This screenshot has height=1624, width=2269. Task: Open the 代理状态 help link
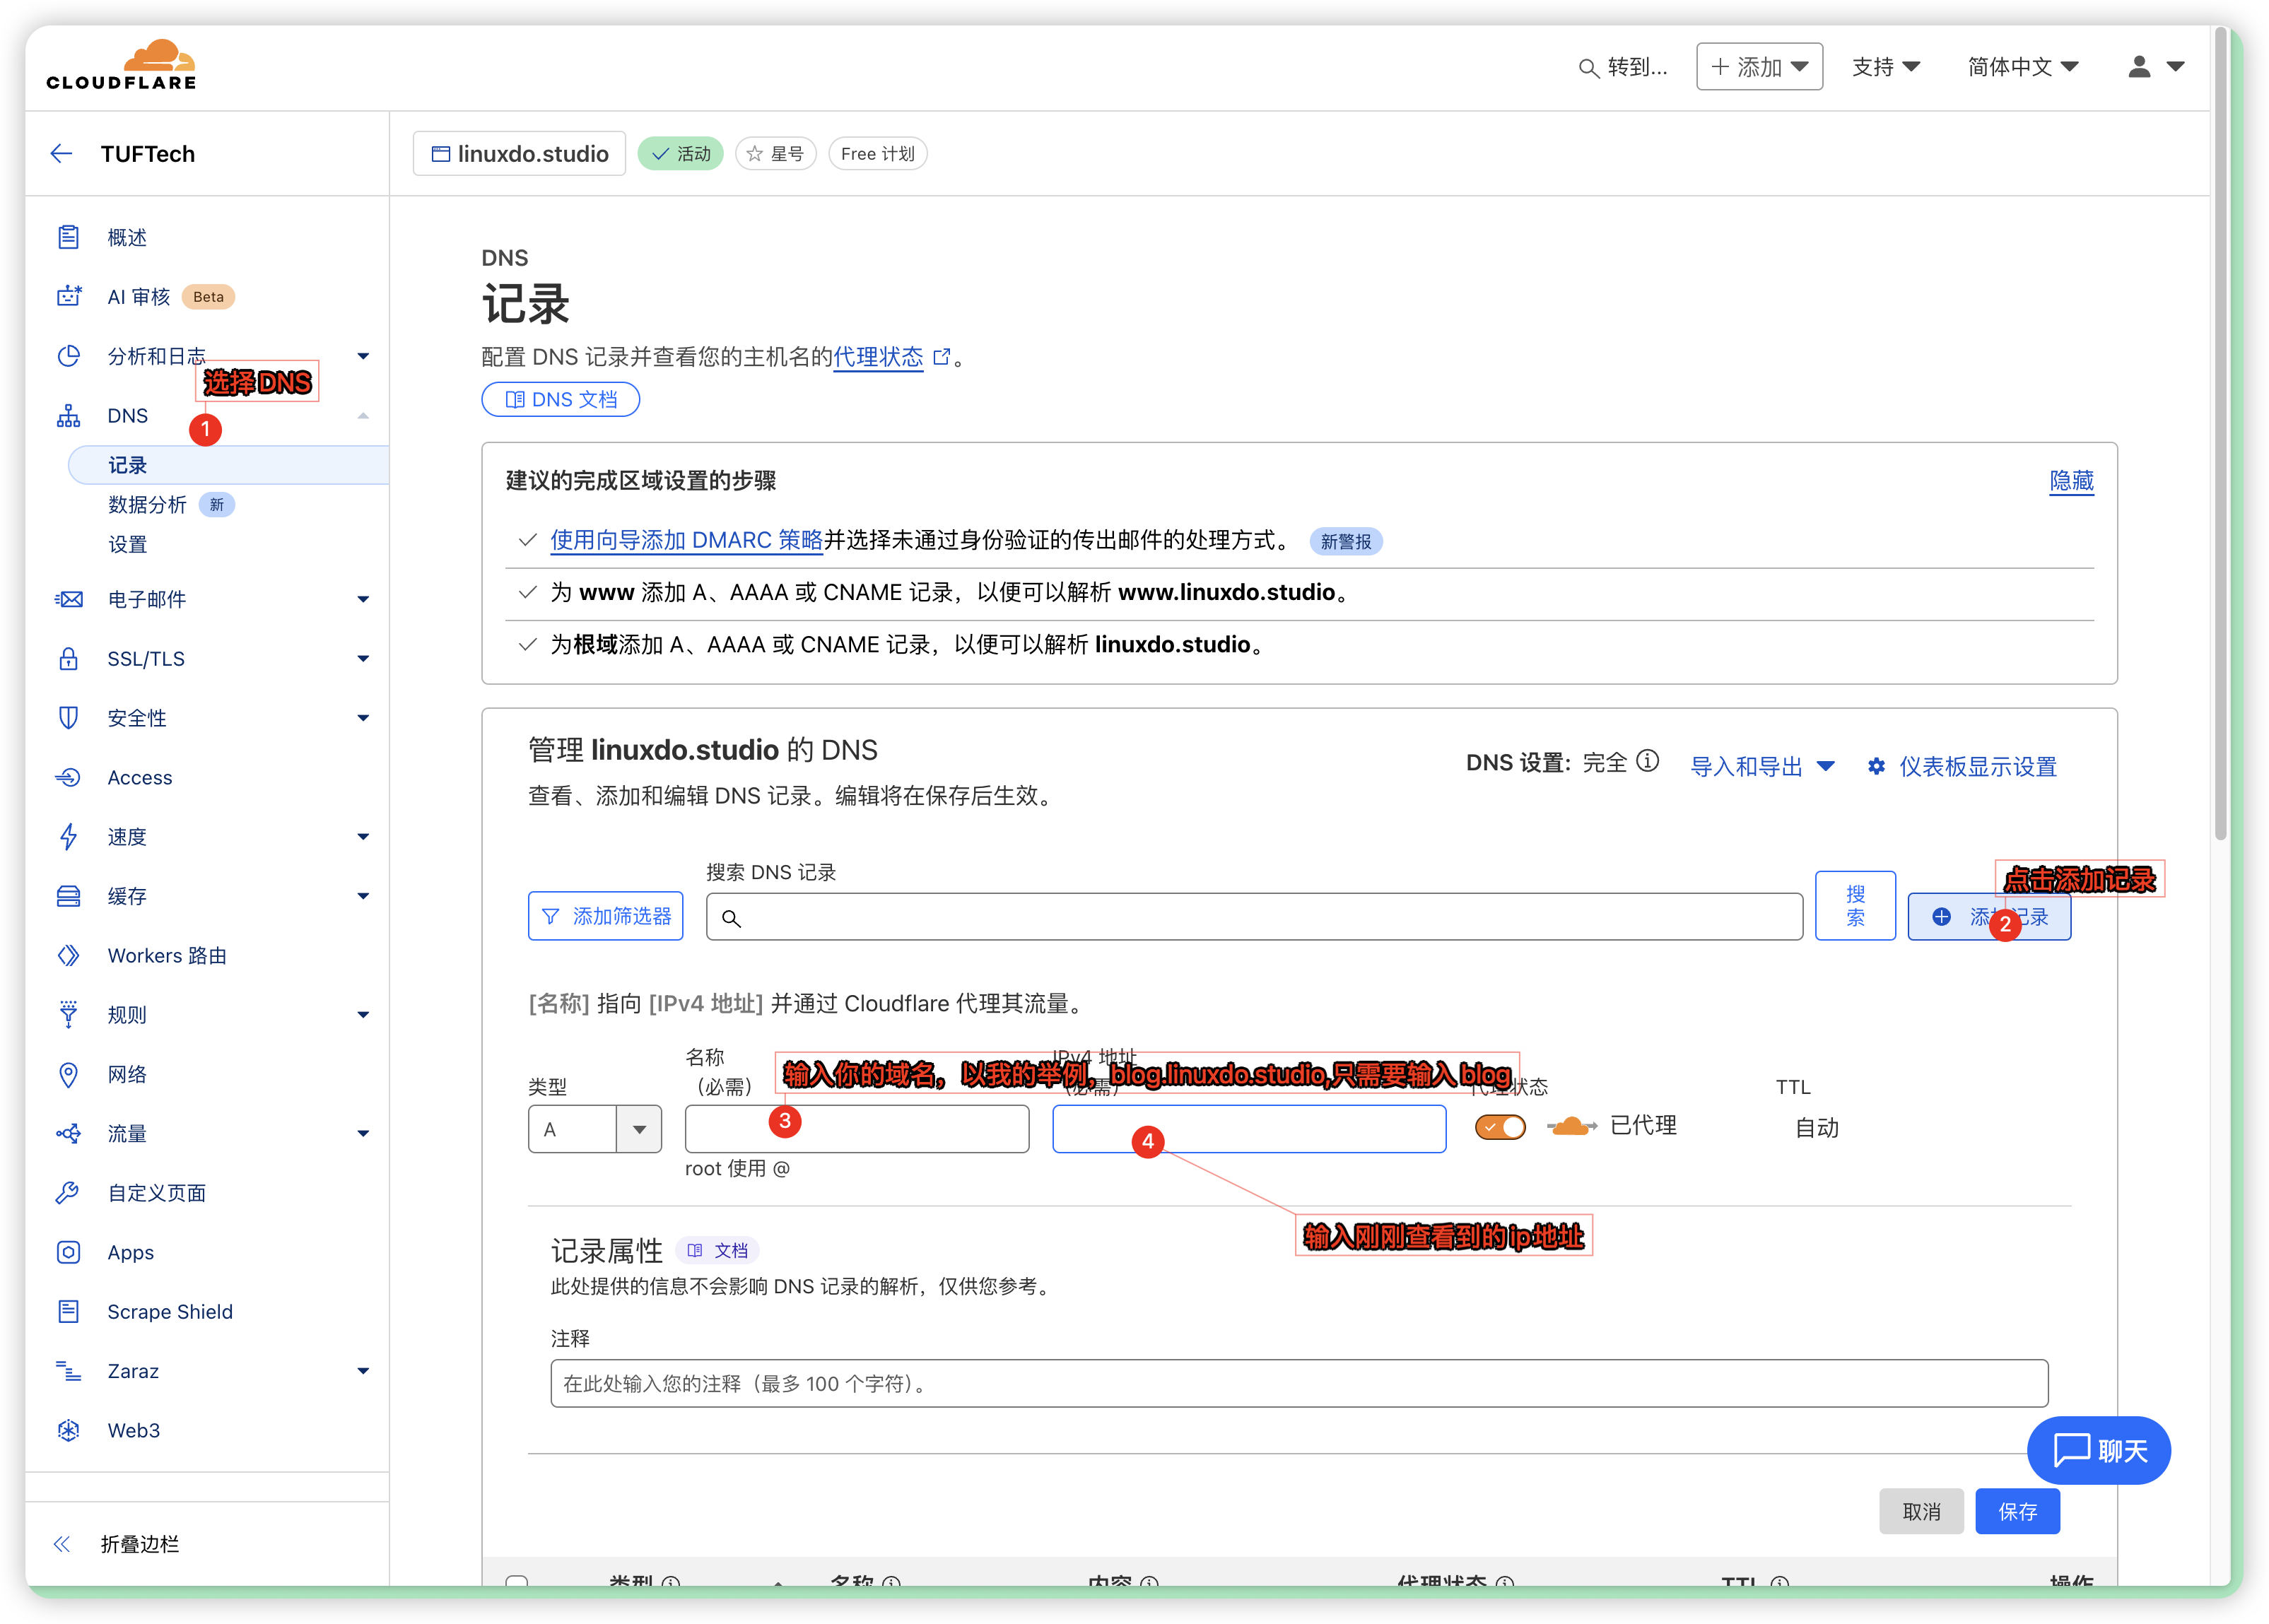click(878, 357)
